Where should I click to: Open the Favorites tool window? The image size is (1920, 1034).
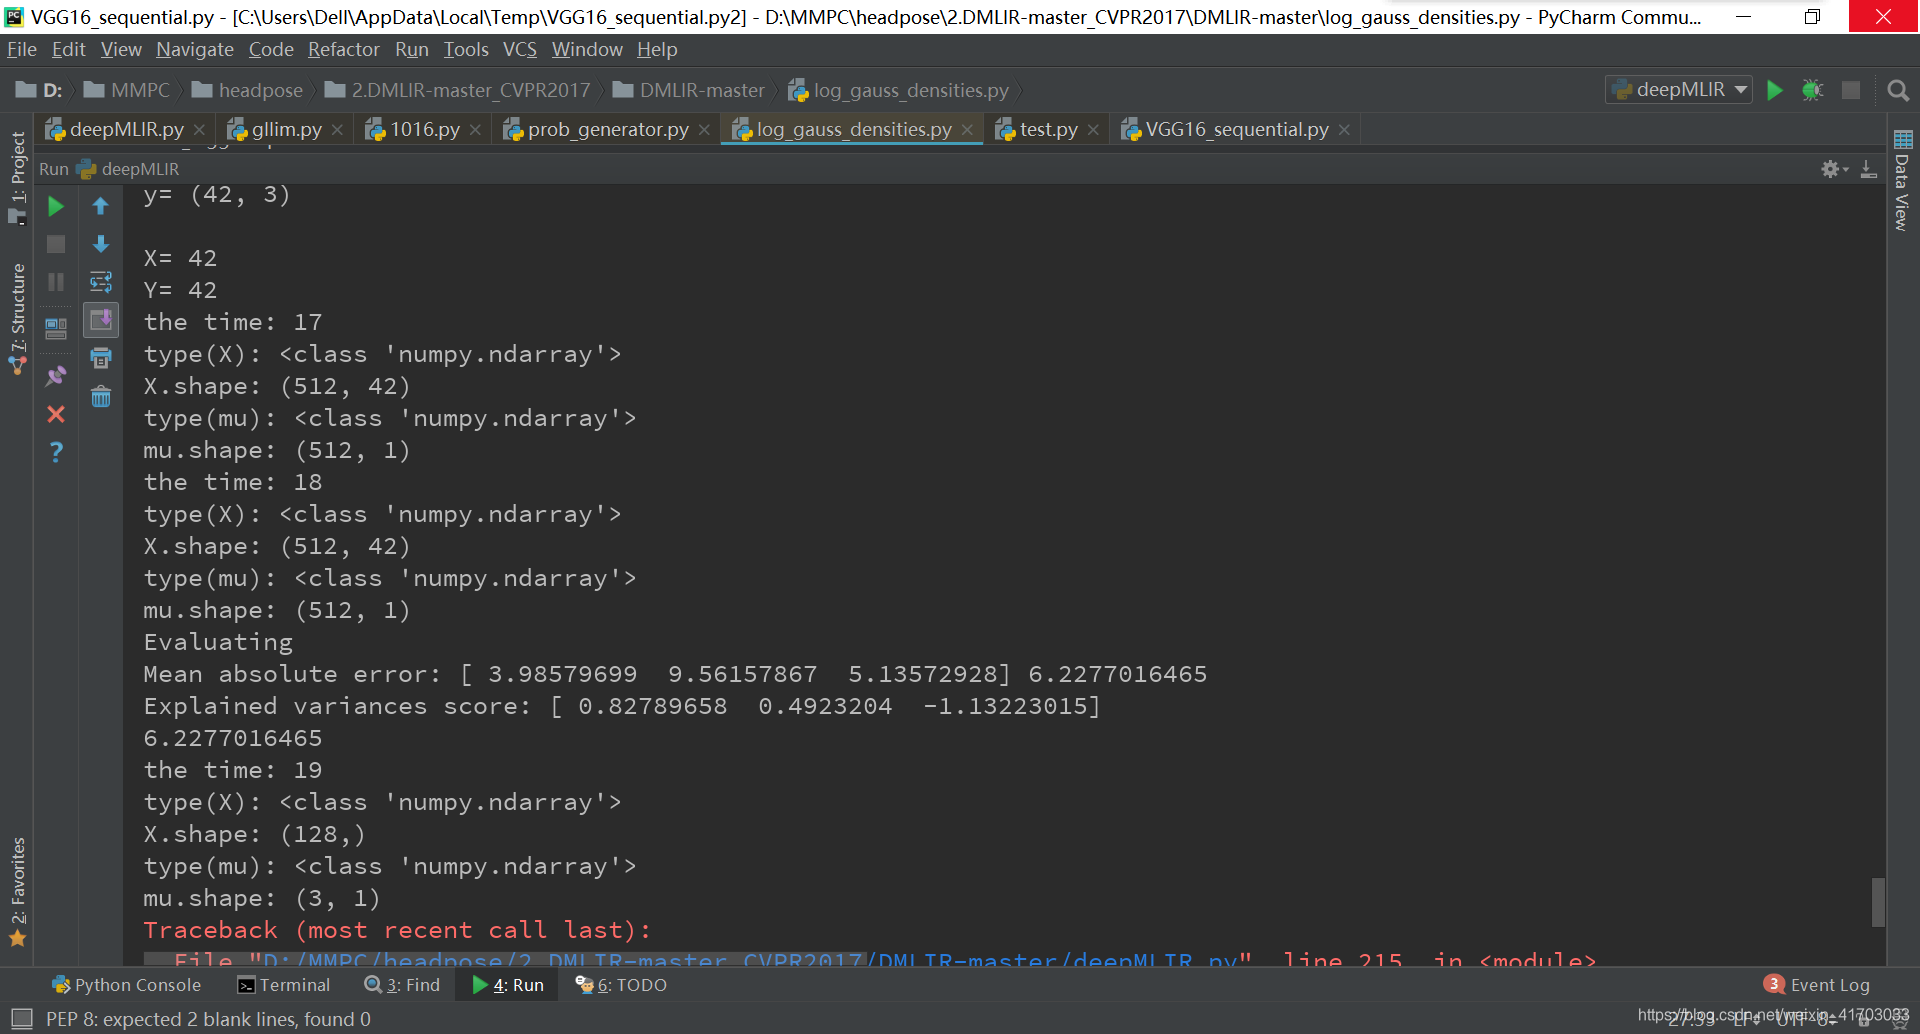pos(17,891)
